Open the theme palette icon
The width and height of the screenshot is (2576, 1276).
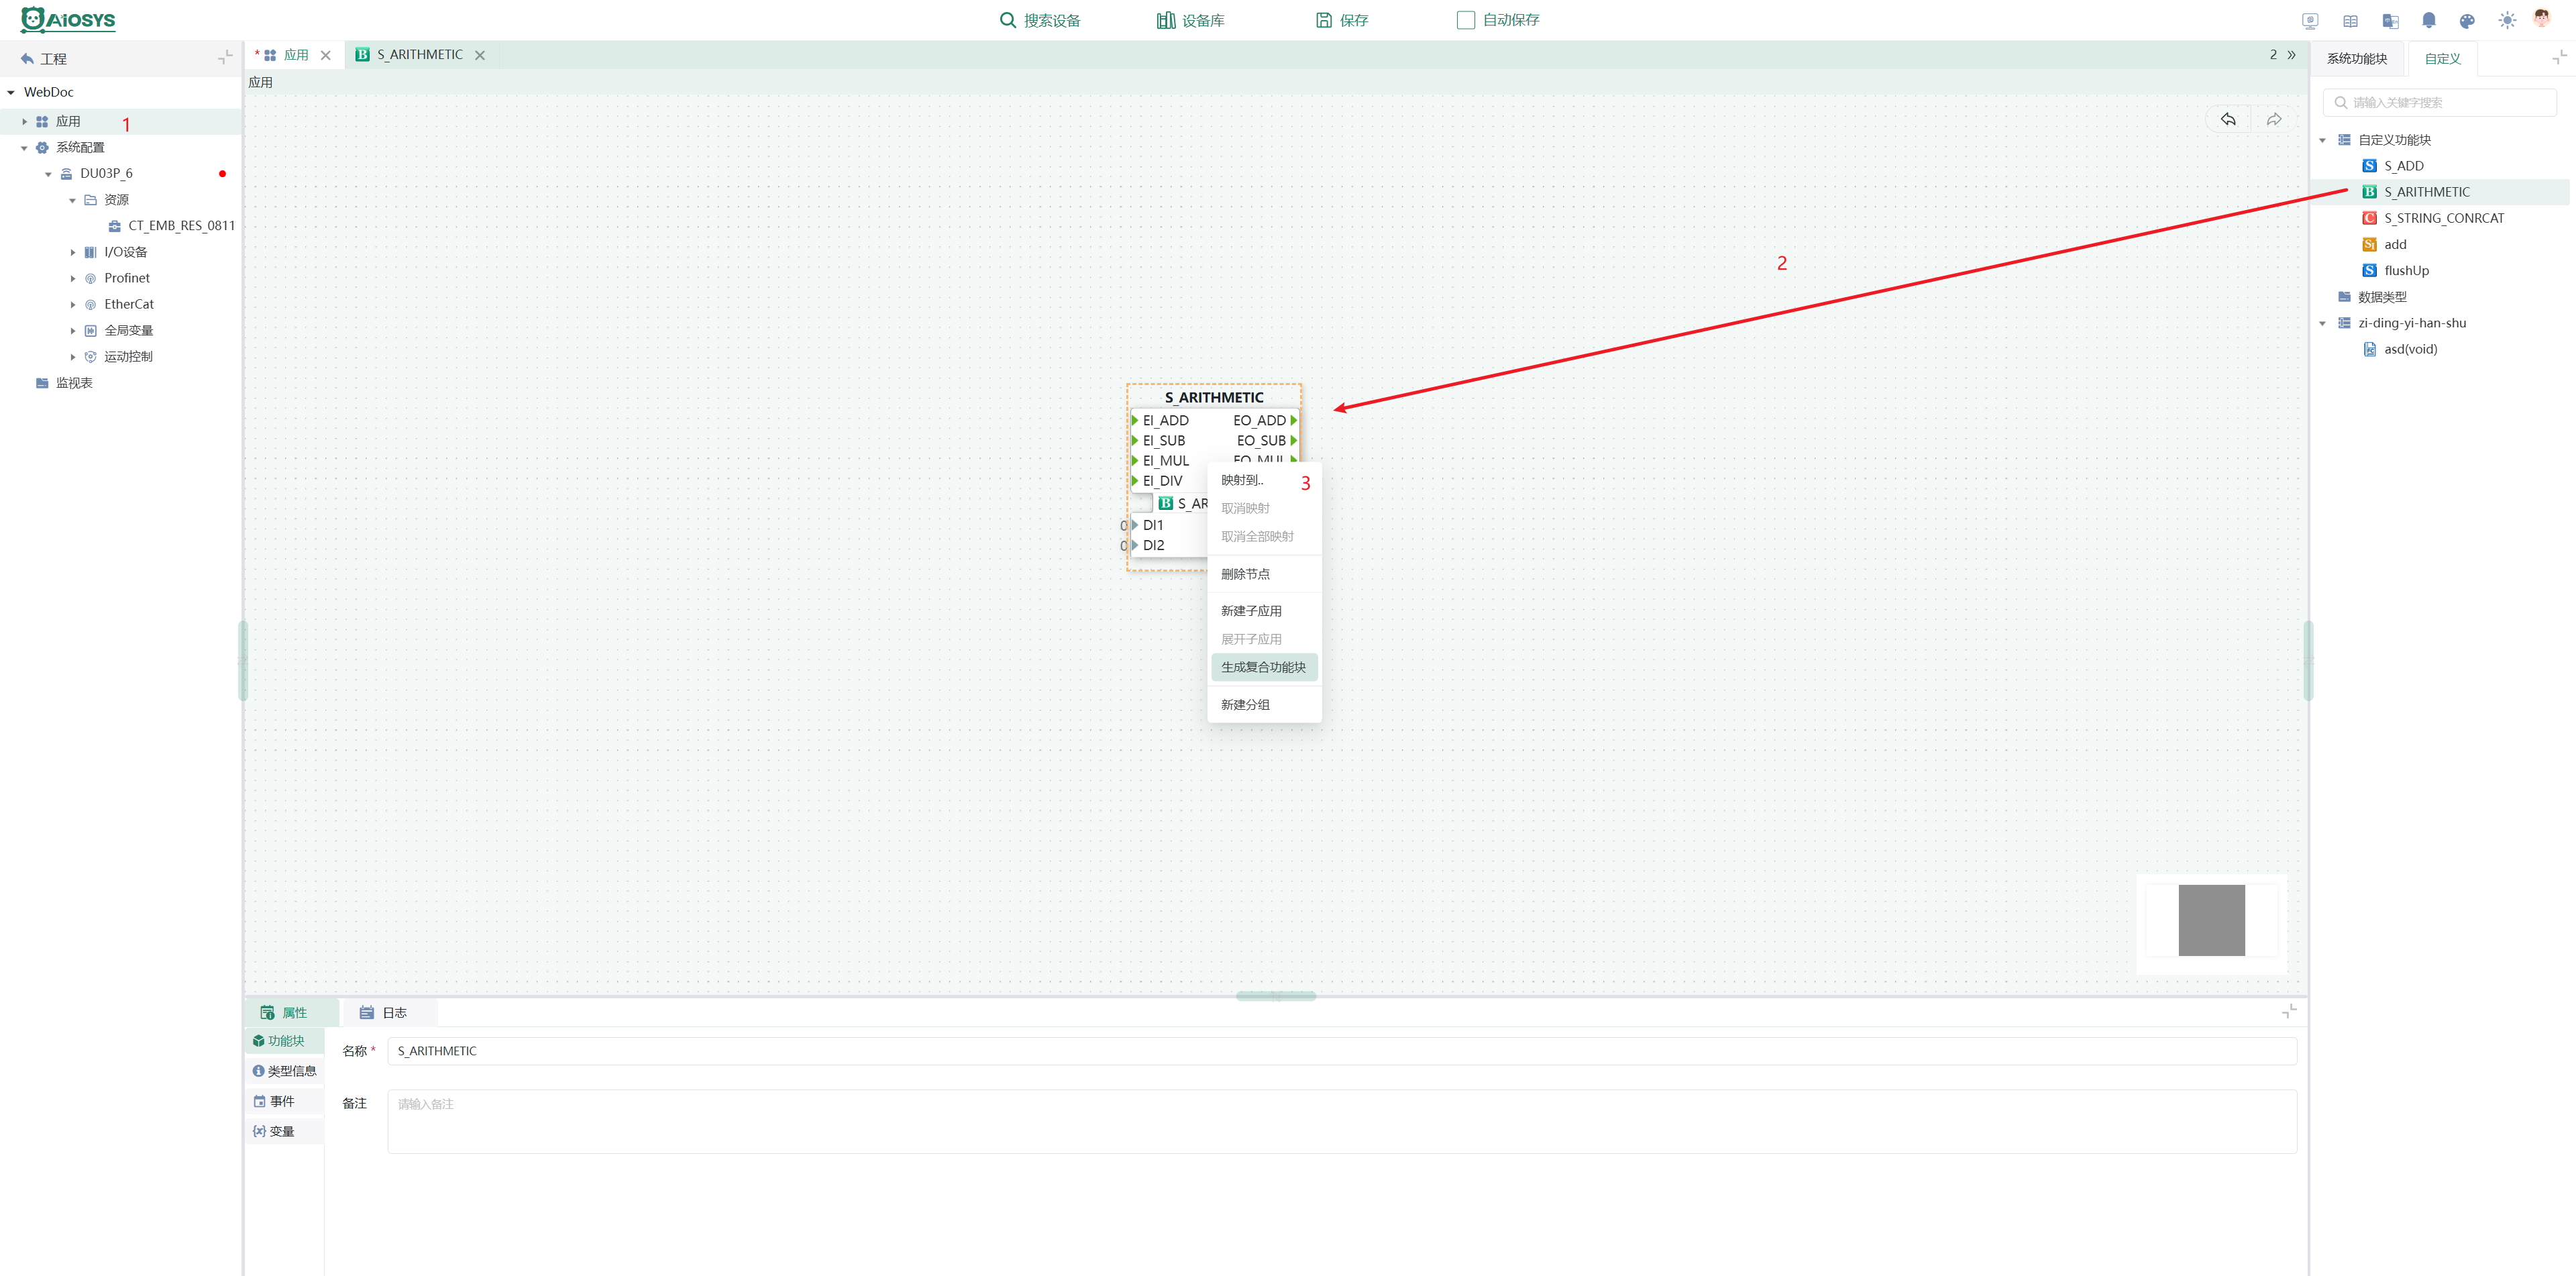[x=2467, y=20]
